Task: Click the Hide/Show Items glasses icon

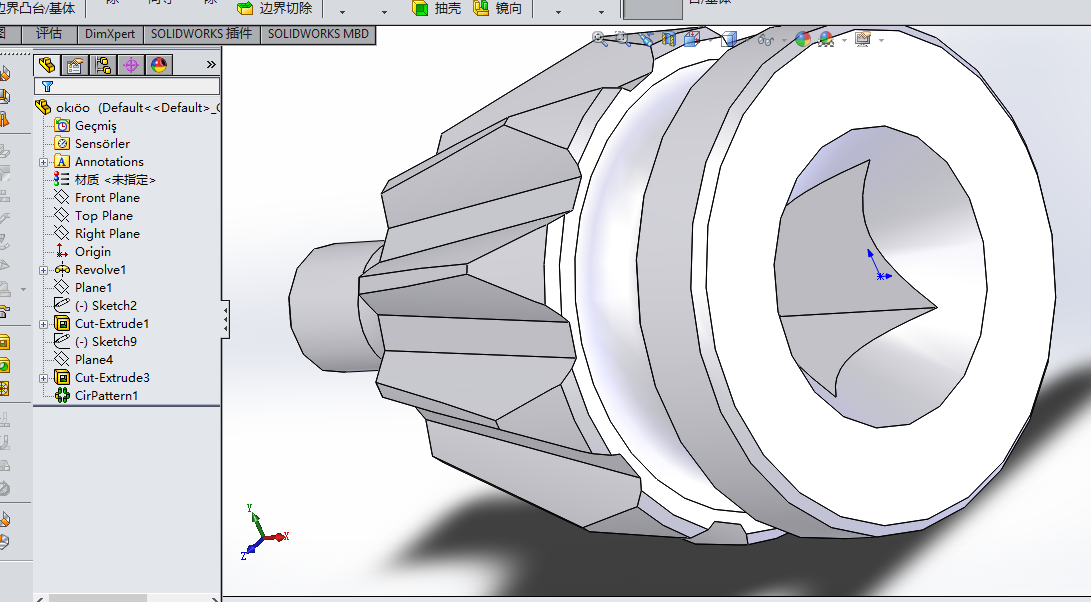Action: click(x=766, y=40)
